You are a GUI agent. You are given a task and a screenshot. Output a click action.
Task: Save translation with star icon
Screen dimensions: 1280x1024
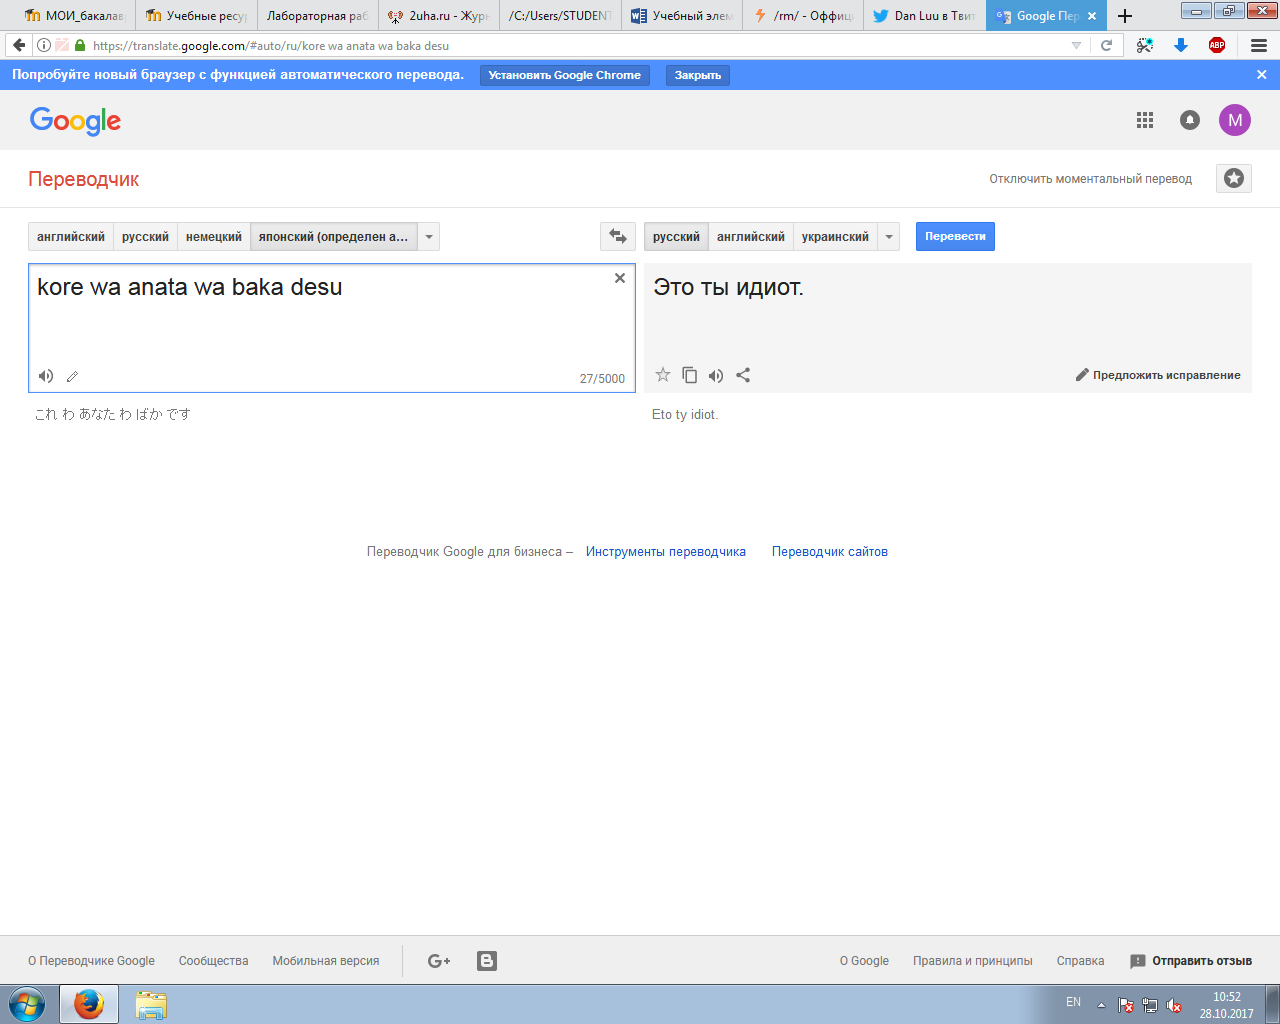(x=662, y=375)
